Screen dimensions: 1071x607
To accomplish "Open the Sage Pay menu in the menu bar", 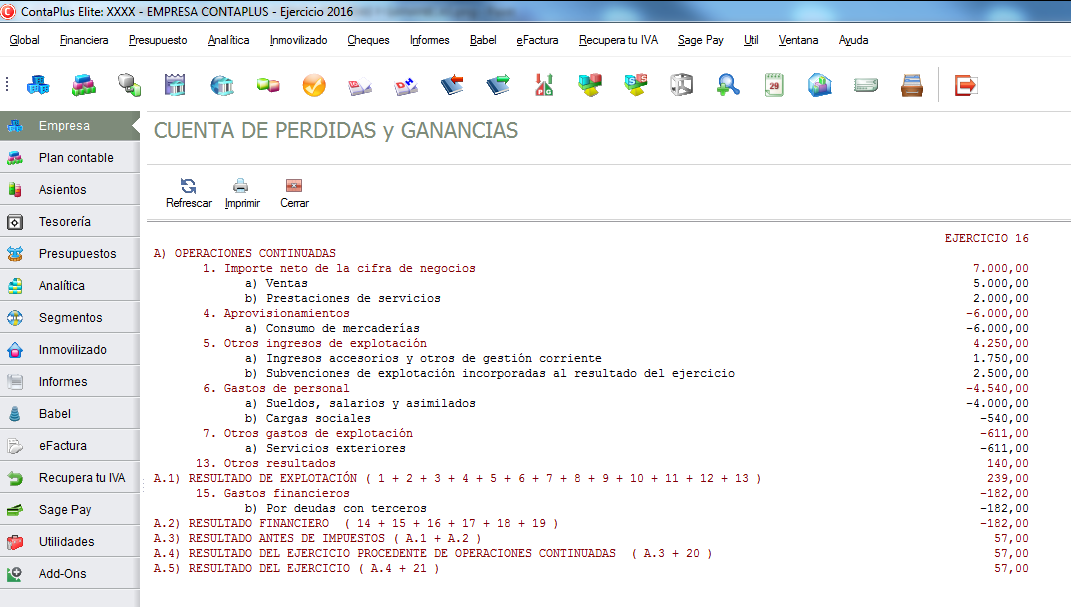I will pyautogui.click(x=701, y=40).
